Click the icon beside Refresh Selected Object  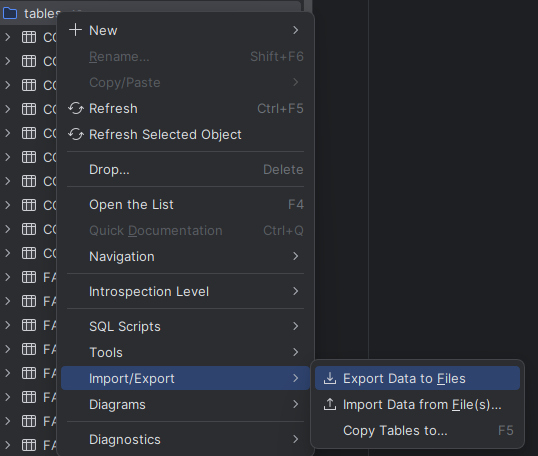pyautogui.click(x=75, y=135)
